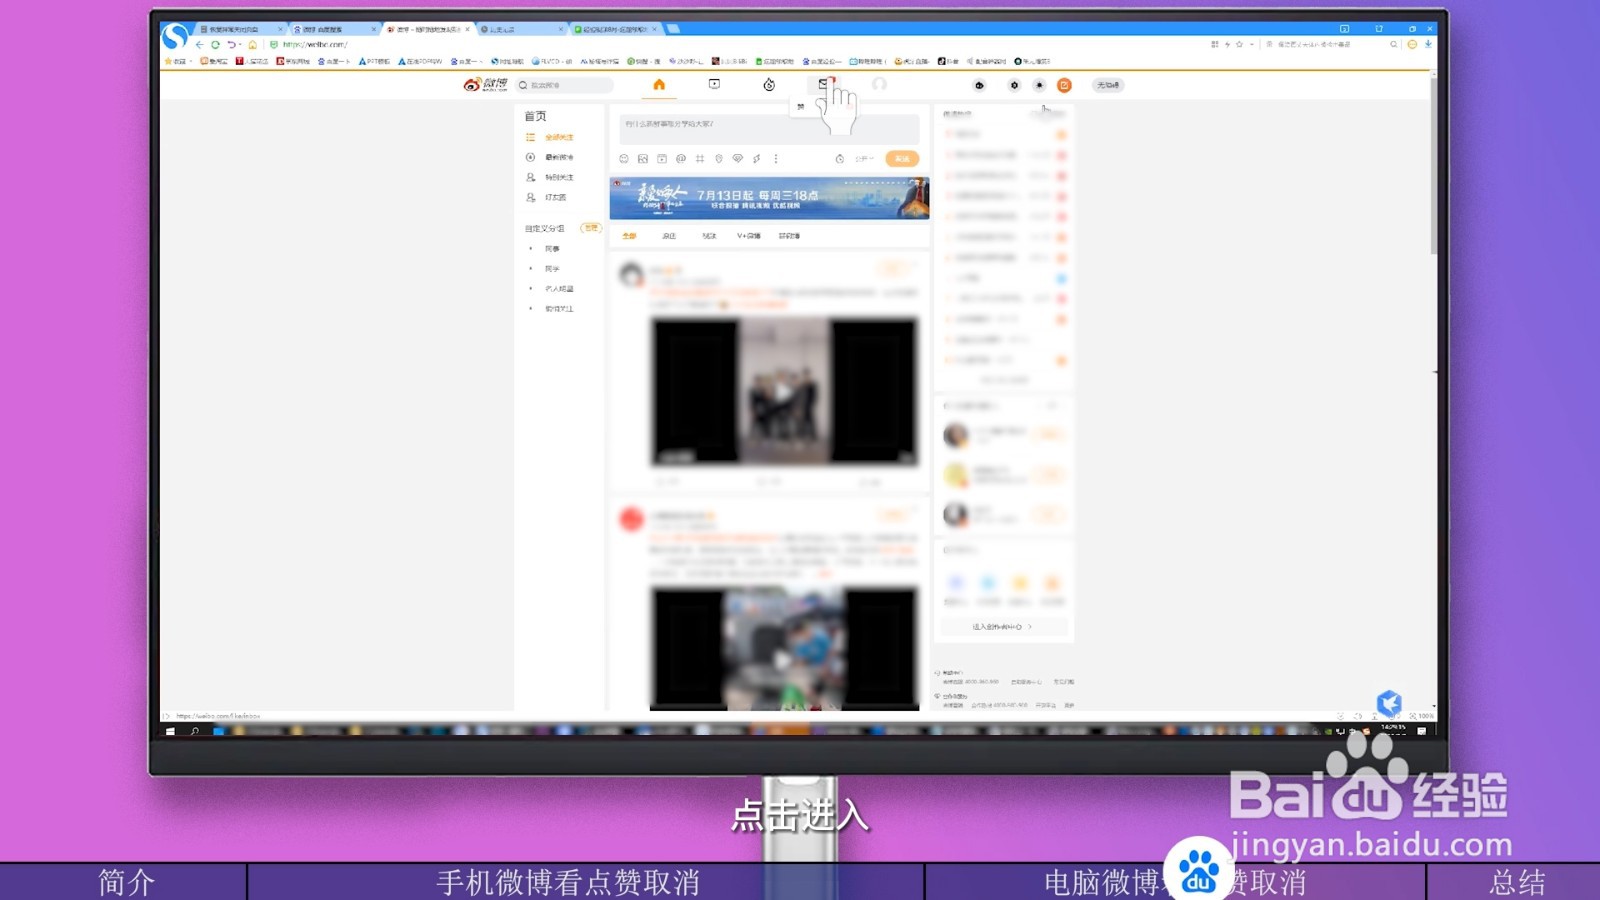This screenshot has height=900, width=1600.
Task: Switch to the V+微博 feed tab
Action: [x=749, y=236]
